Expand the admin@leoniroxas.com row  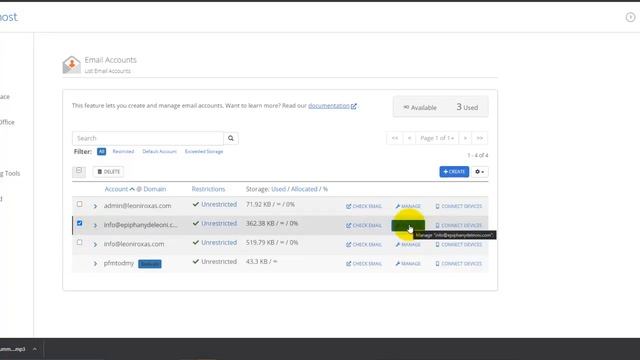click(x=95, y=206)
